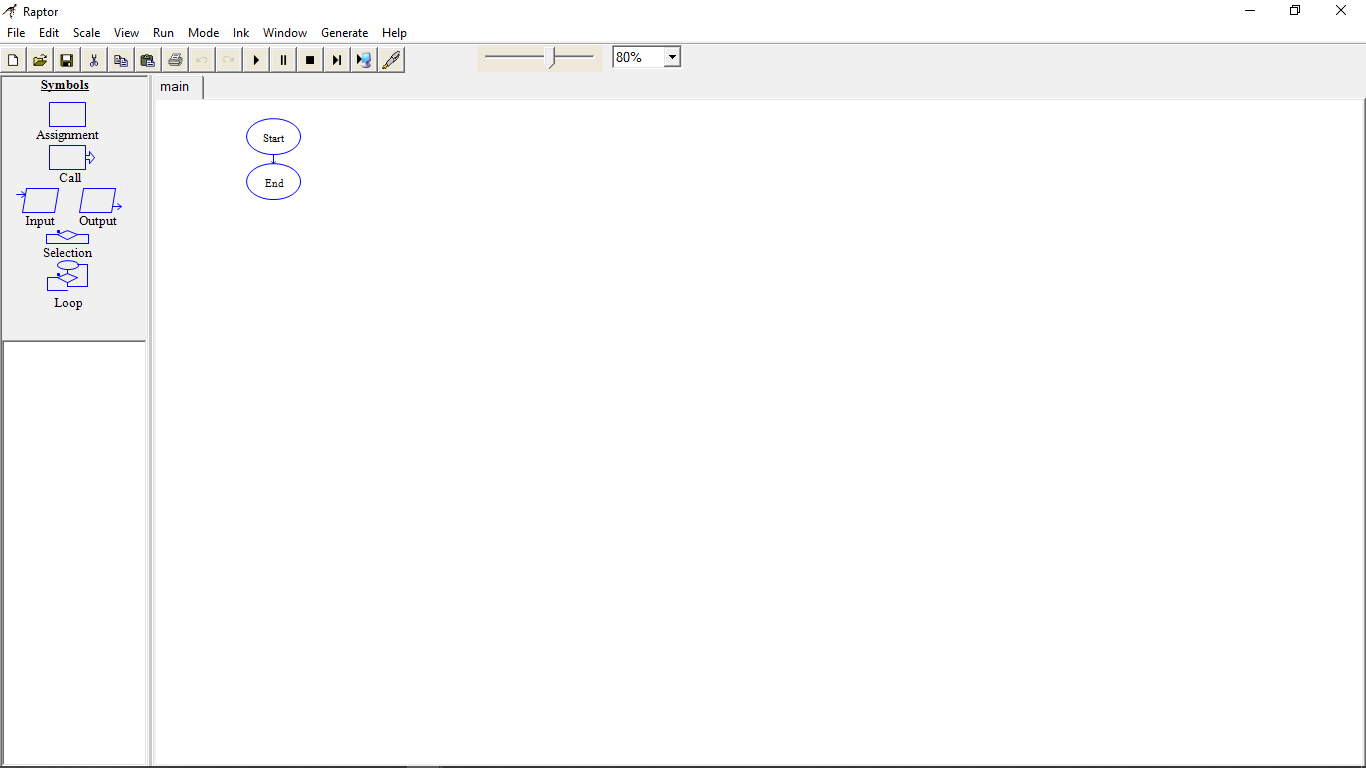The width and height of the screenshot is (1366, 768).
Task: Save the current flowchart
Action: coord(66,59)
